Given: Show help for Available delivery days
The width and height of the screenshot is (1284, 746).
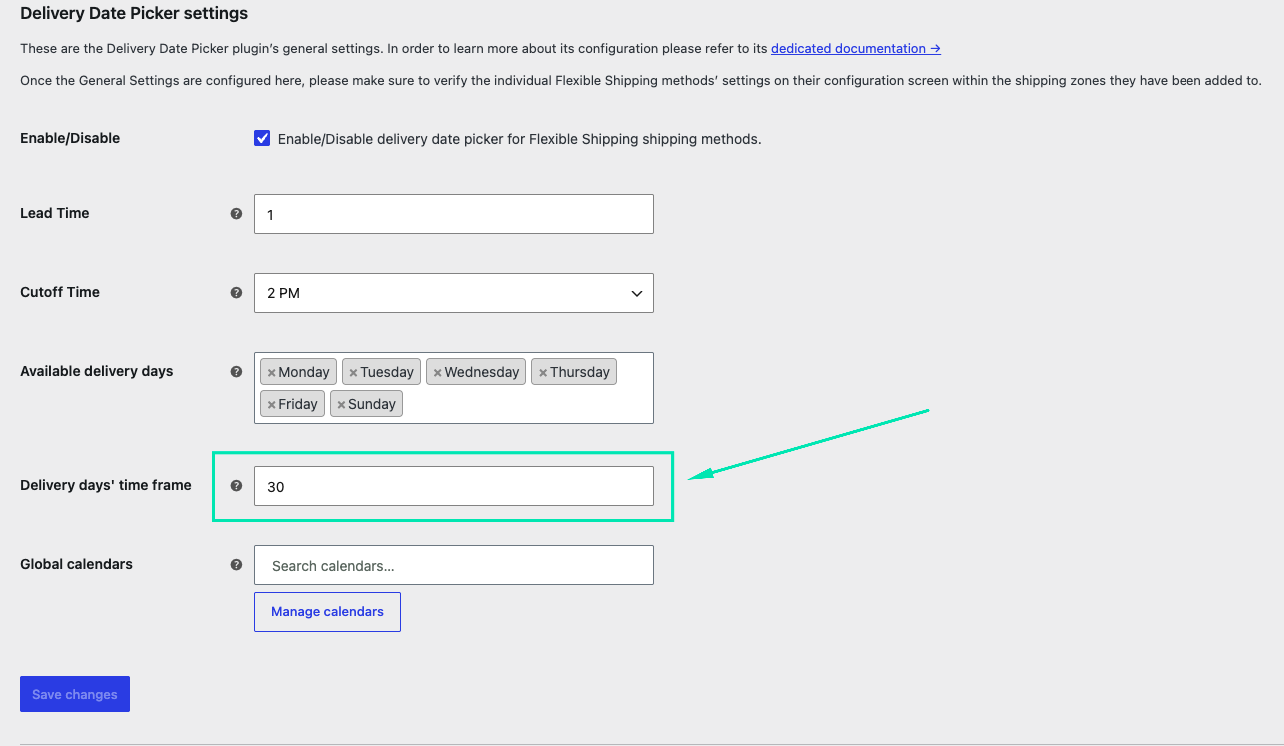Looking at the screenshot, I should [x=236, y=371].
